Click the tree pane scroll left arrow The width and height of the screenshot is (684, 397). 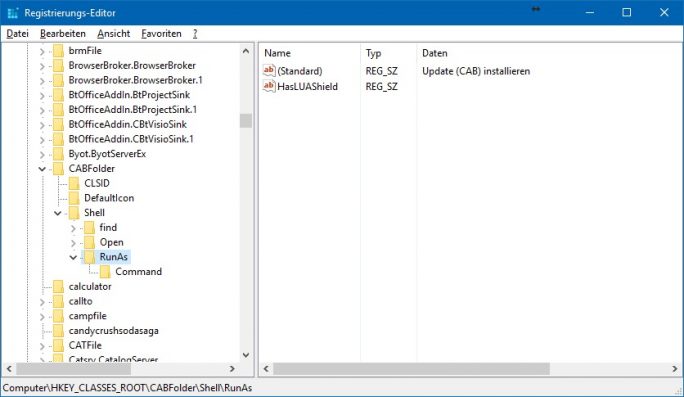click(9, 369)
